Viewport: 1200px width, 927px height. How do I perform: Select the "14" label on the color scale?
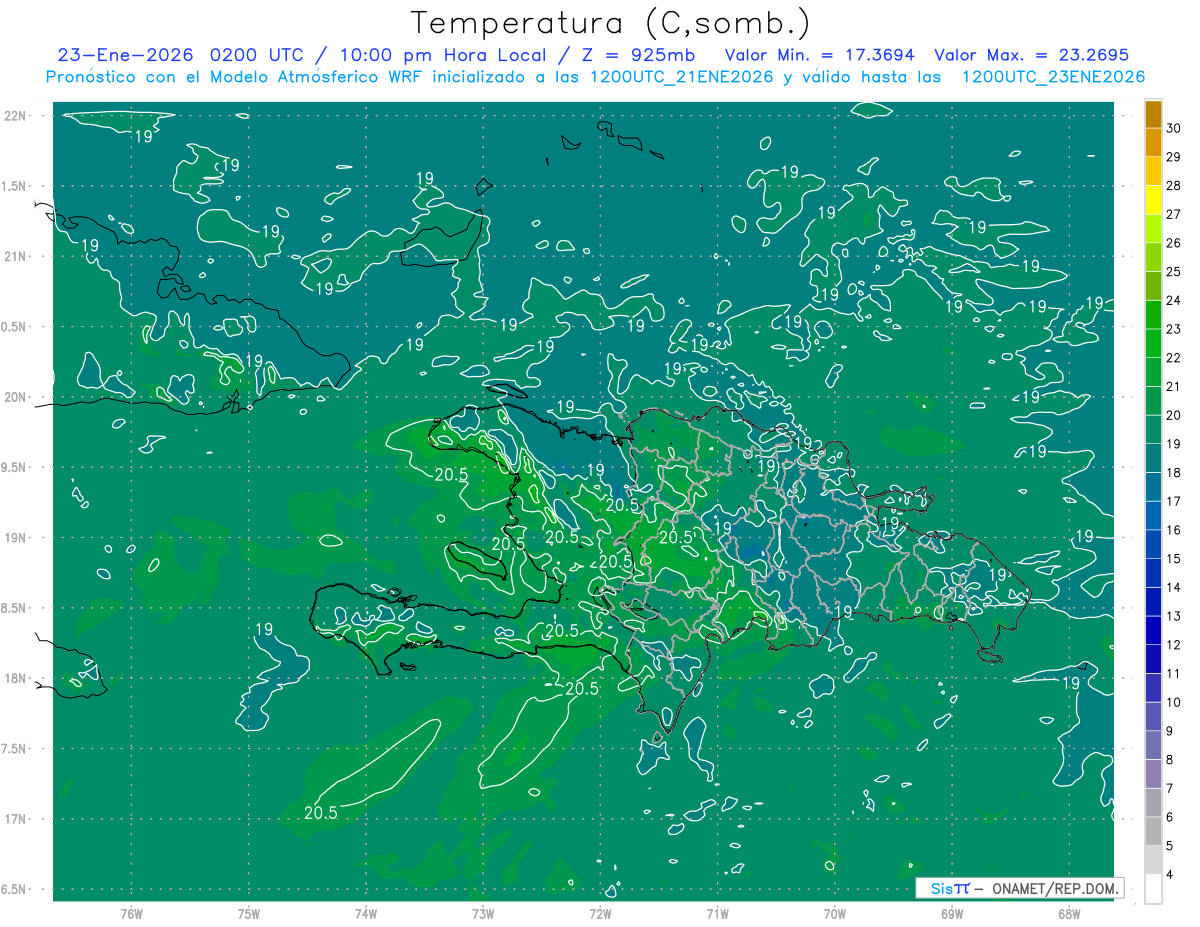point(1174,588)
